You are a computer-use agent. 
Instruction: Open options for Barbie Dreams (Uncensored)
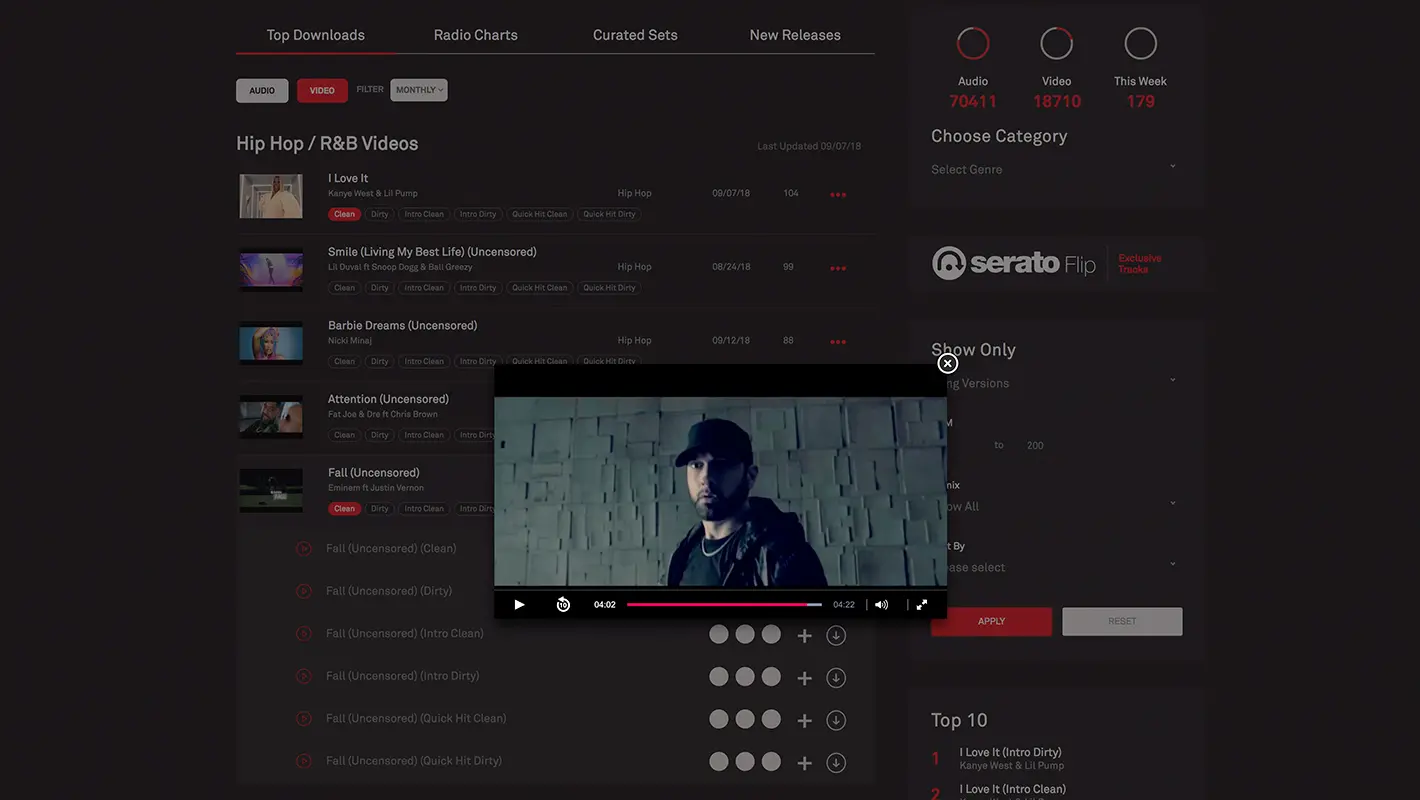[x=838, y=342]
